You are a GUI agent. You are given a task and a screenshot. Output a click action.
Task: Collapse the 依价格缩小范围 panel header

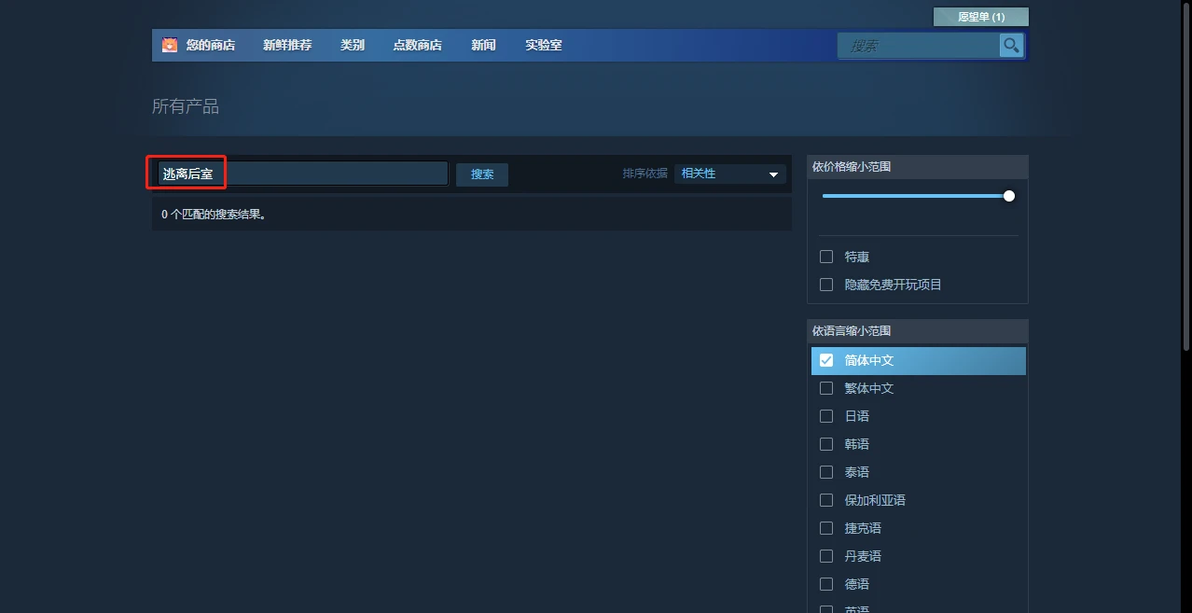click(x=918, y=167)
